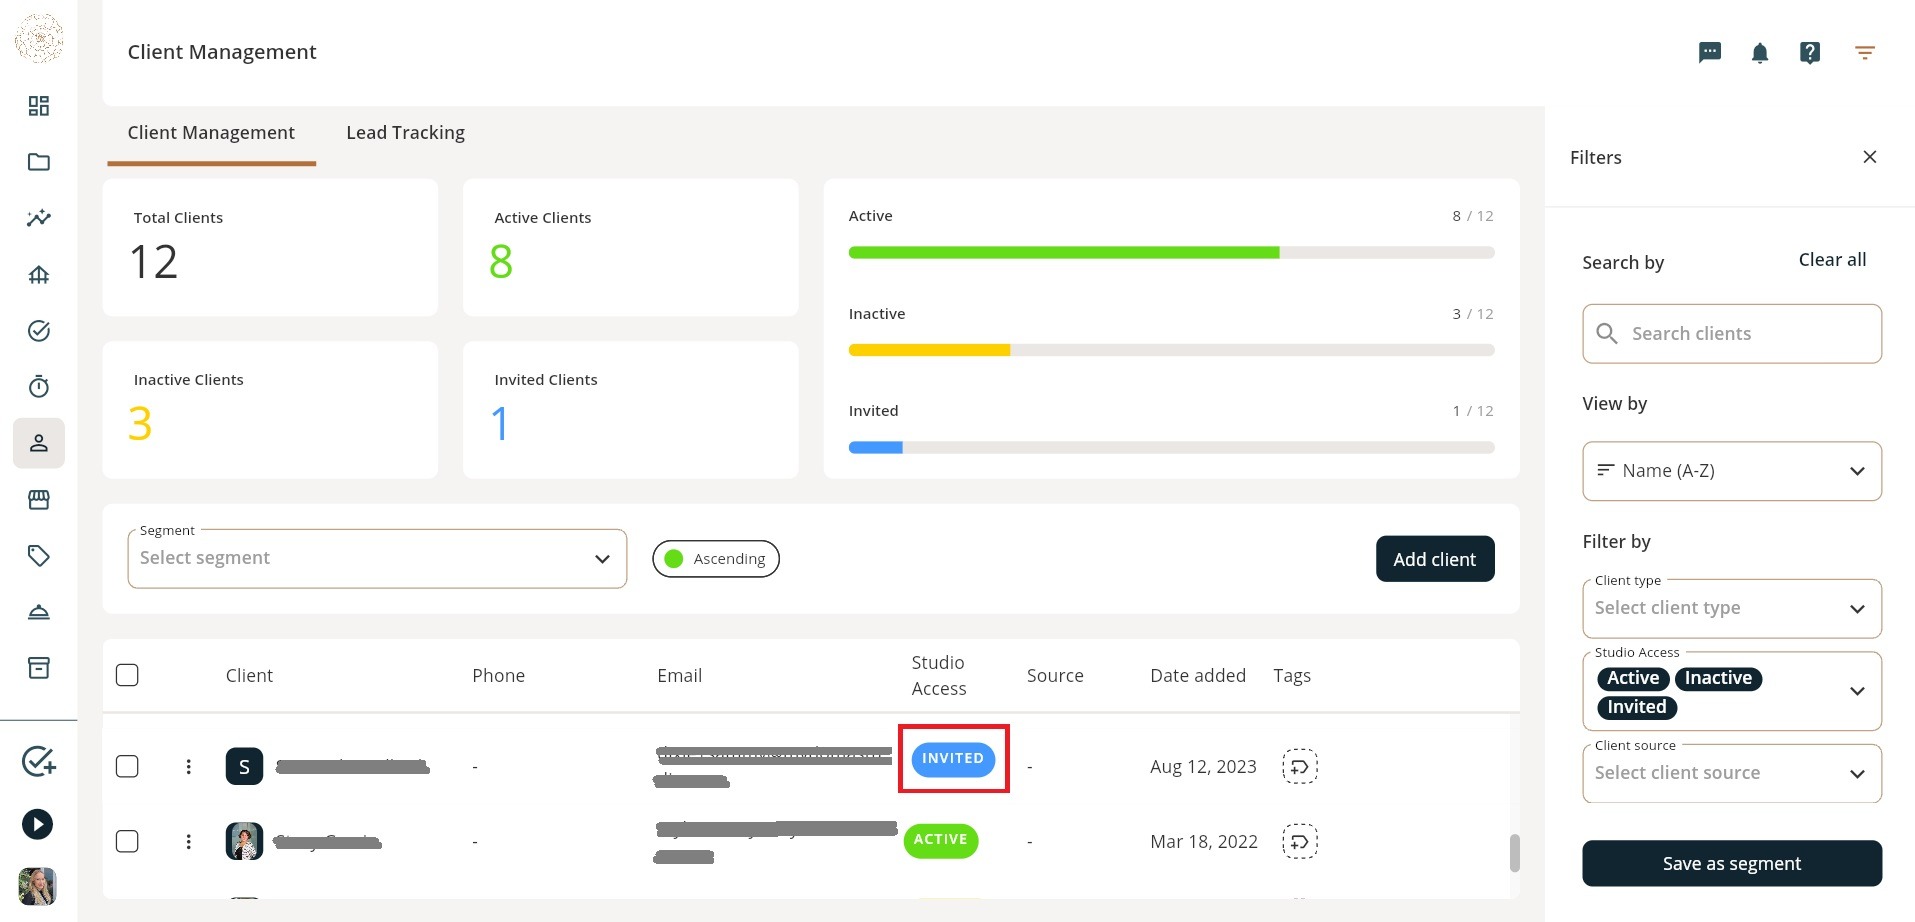Screen dimensions: 1915x922
Task: Open the stopwatch timer icon in sidebar
Action: coord(39,387)
